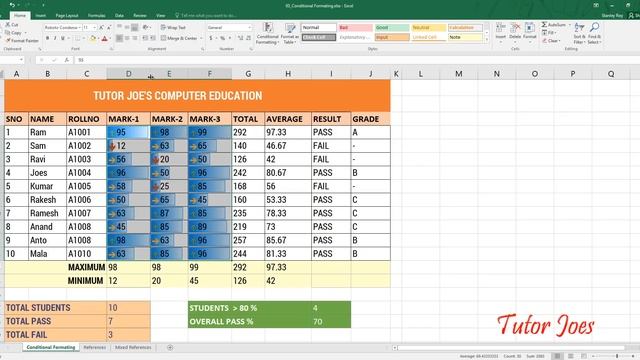Switch to Formulas tab
Image resolution: width=640 pixels, height=360 pixels.
pyautogui.click(x=97, y=16)
